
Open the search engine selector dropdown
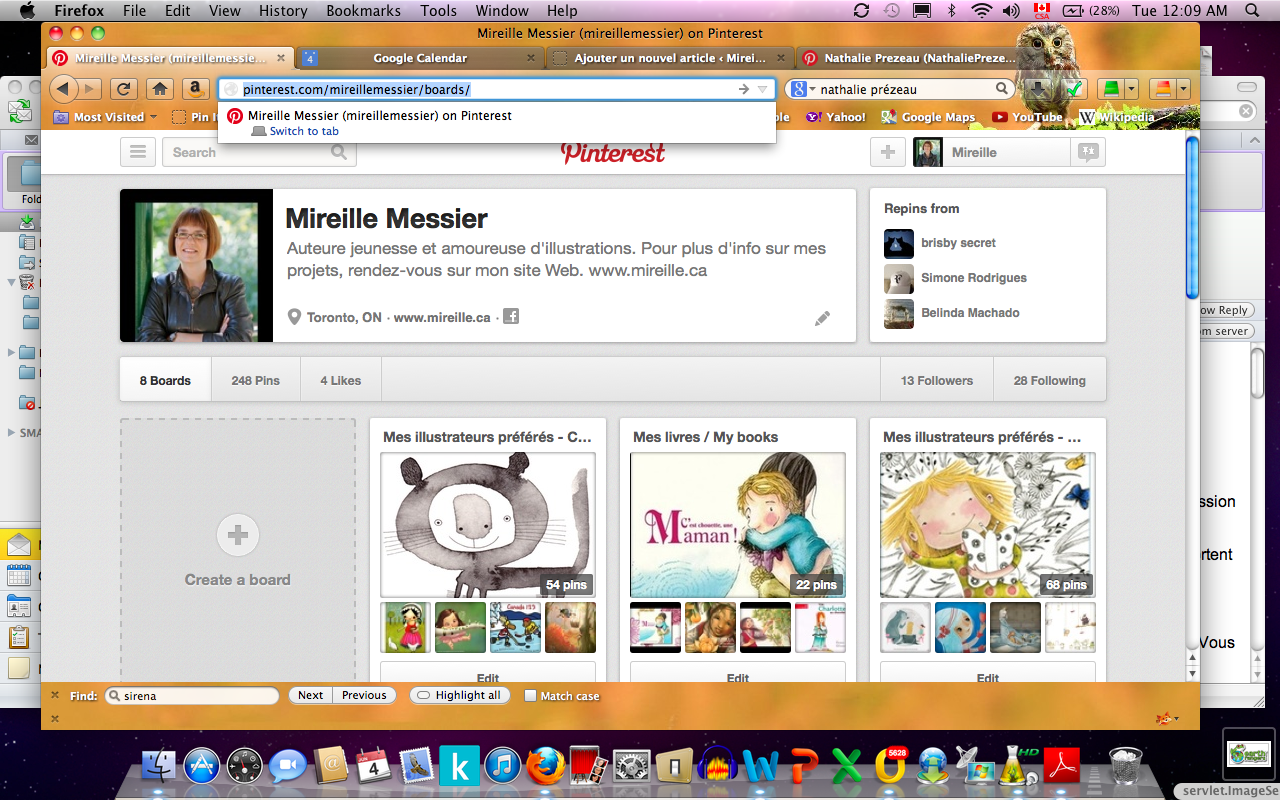[802, 89]
